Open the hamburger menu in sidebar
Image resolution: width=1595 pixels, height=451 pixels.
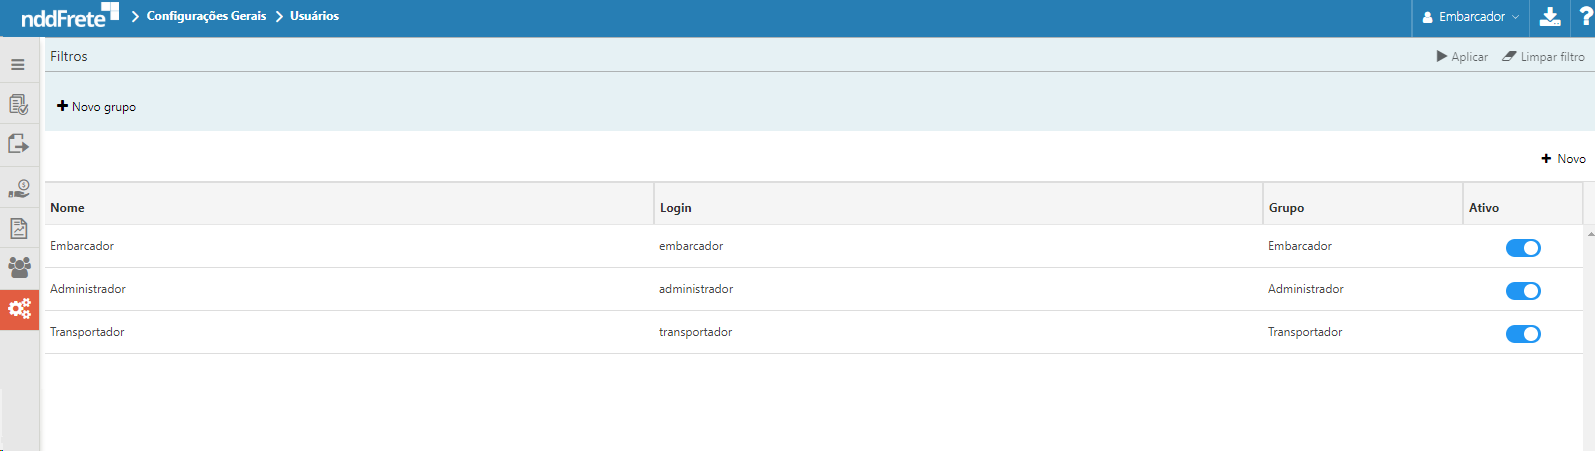coord(18,64)
